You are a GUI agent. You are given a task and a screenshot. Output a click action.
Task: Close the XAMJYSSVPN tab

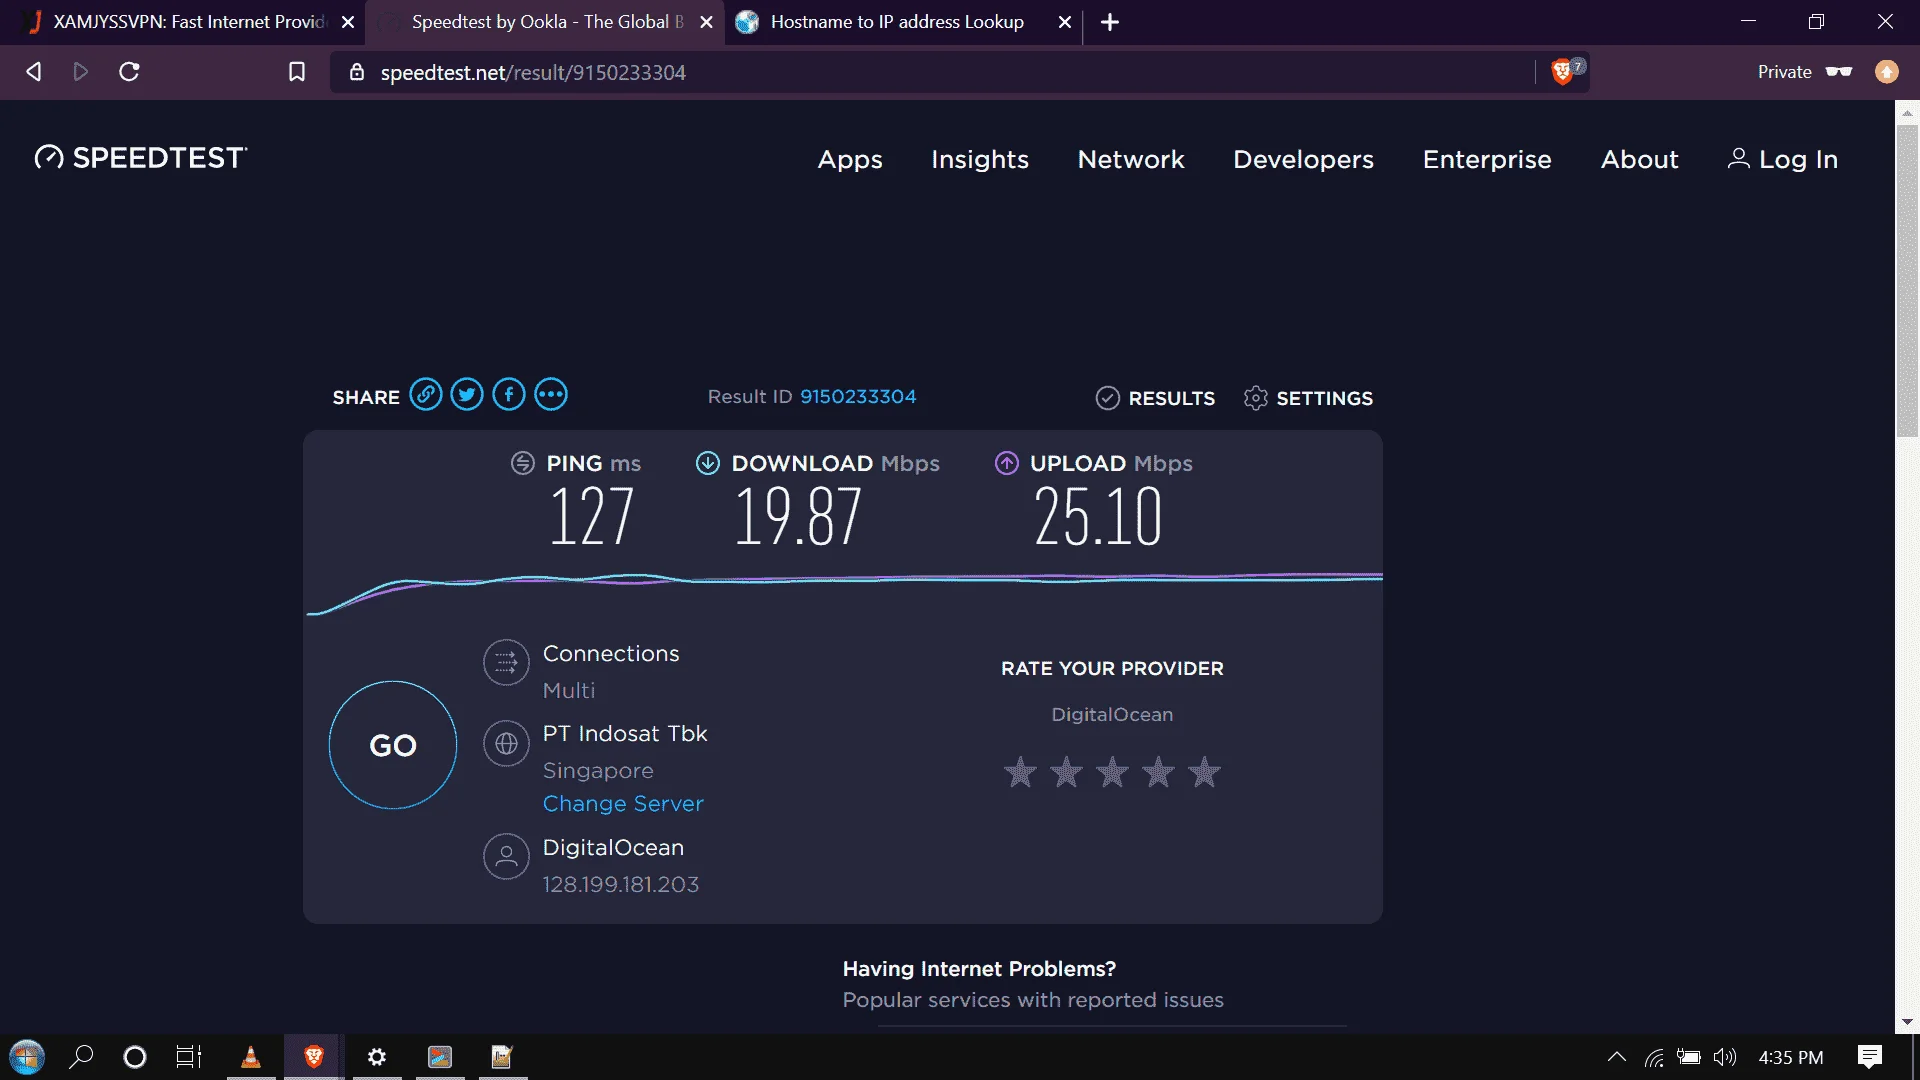click(x=348, y=22)
